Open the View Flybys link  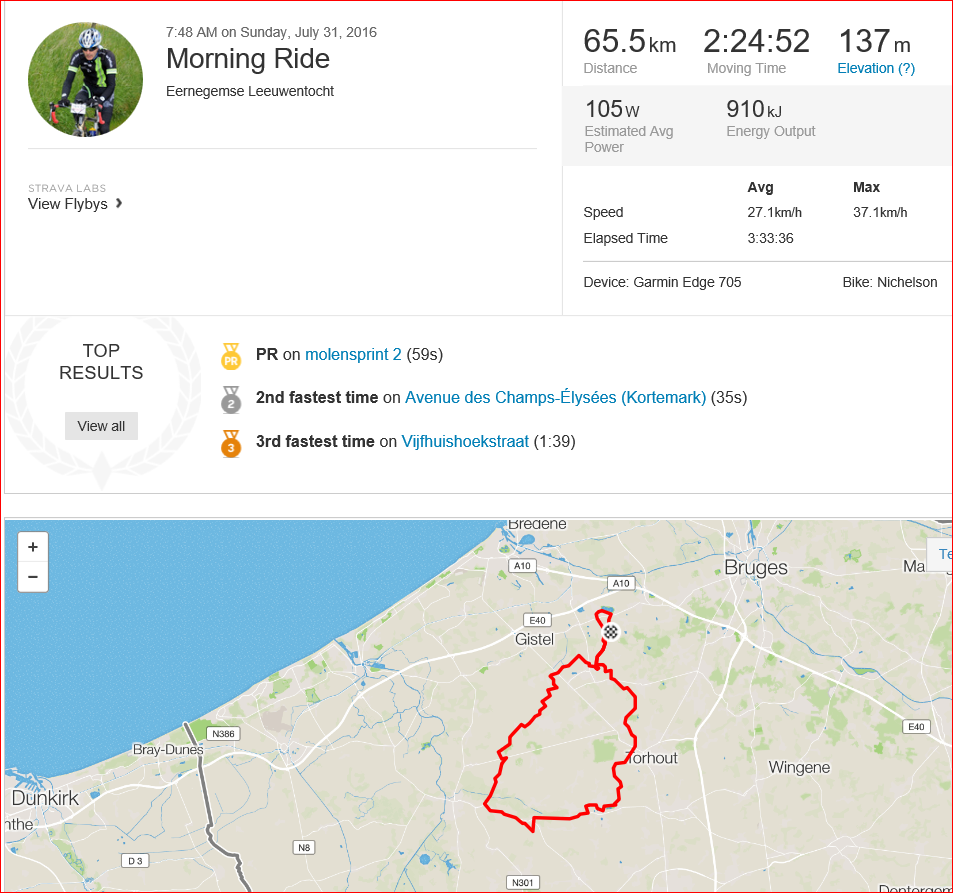pos(67,204)
